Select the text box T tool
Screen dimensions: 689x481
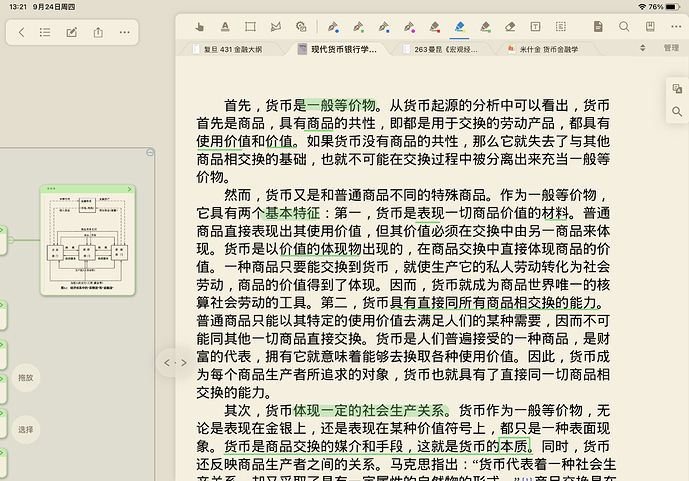[x=535, y=27]
